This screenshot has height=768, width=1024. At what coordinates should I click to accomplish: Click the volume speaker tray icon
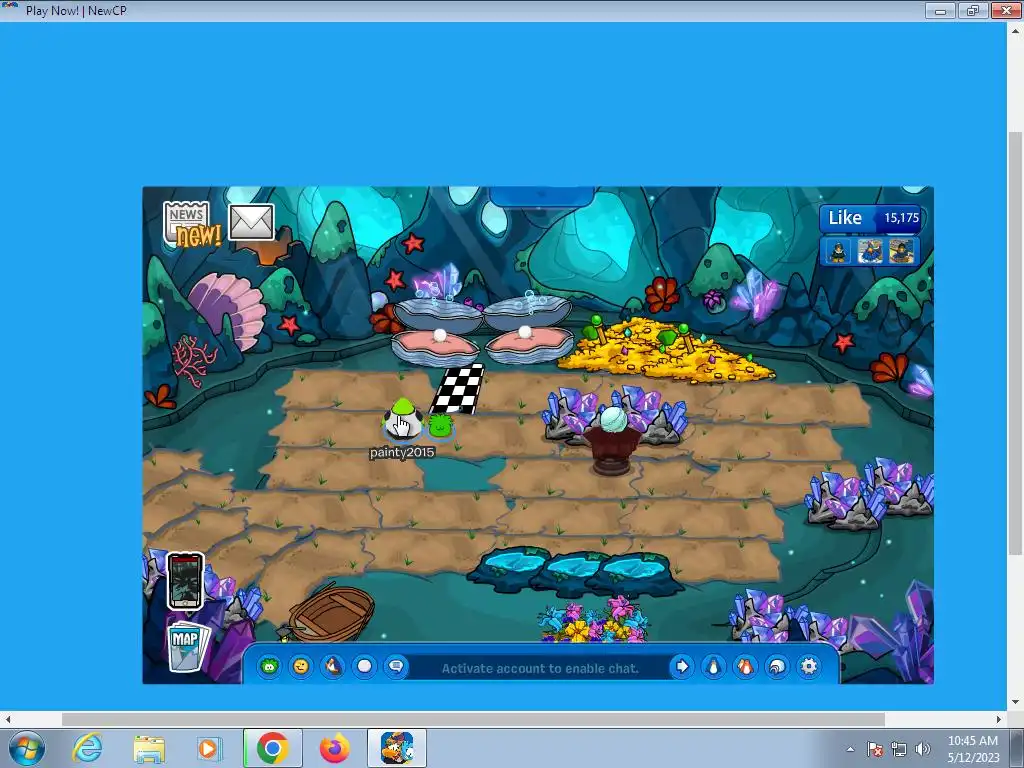point(922,749)
